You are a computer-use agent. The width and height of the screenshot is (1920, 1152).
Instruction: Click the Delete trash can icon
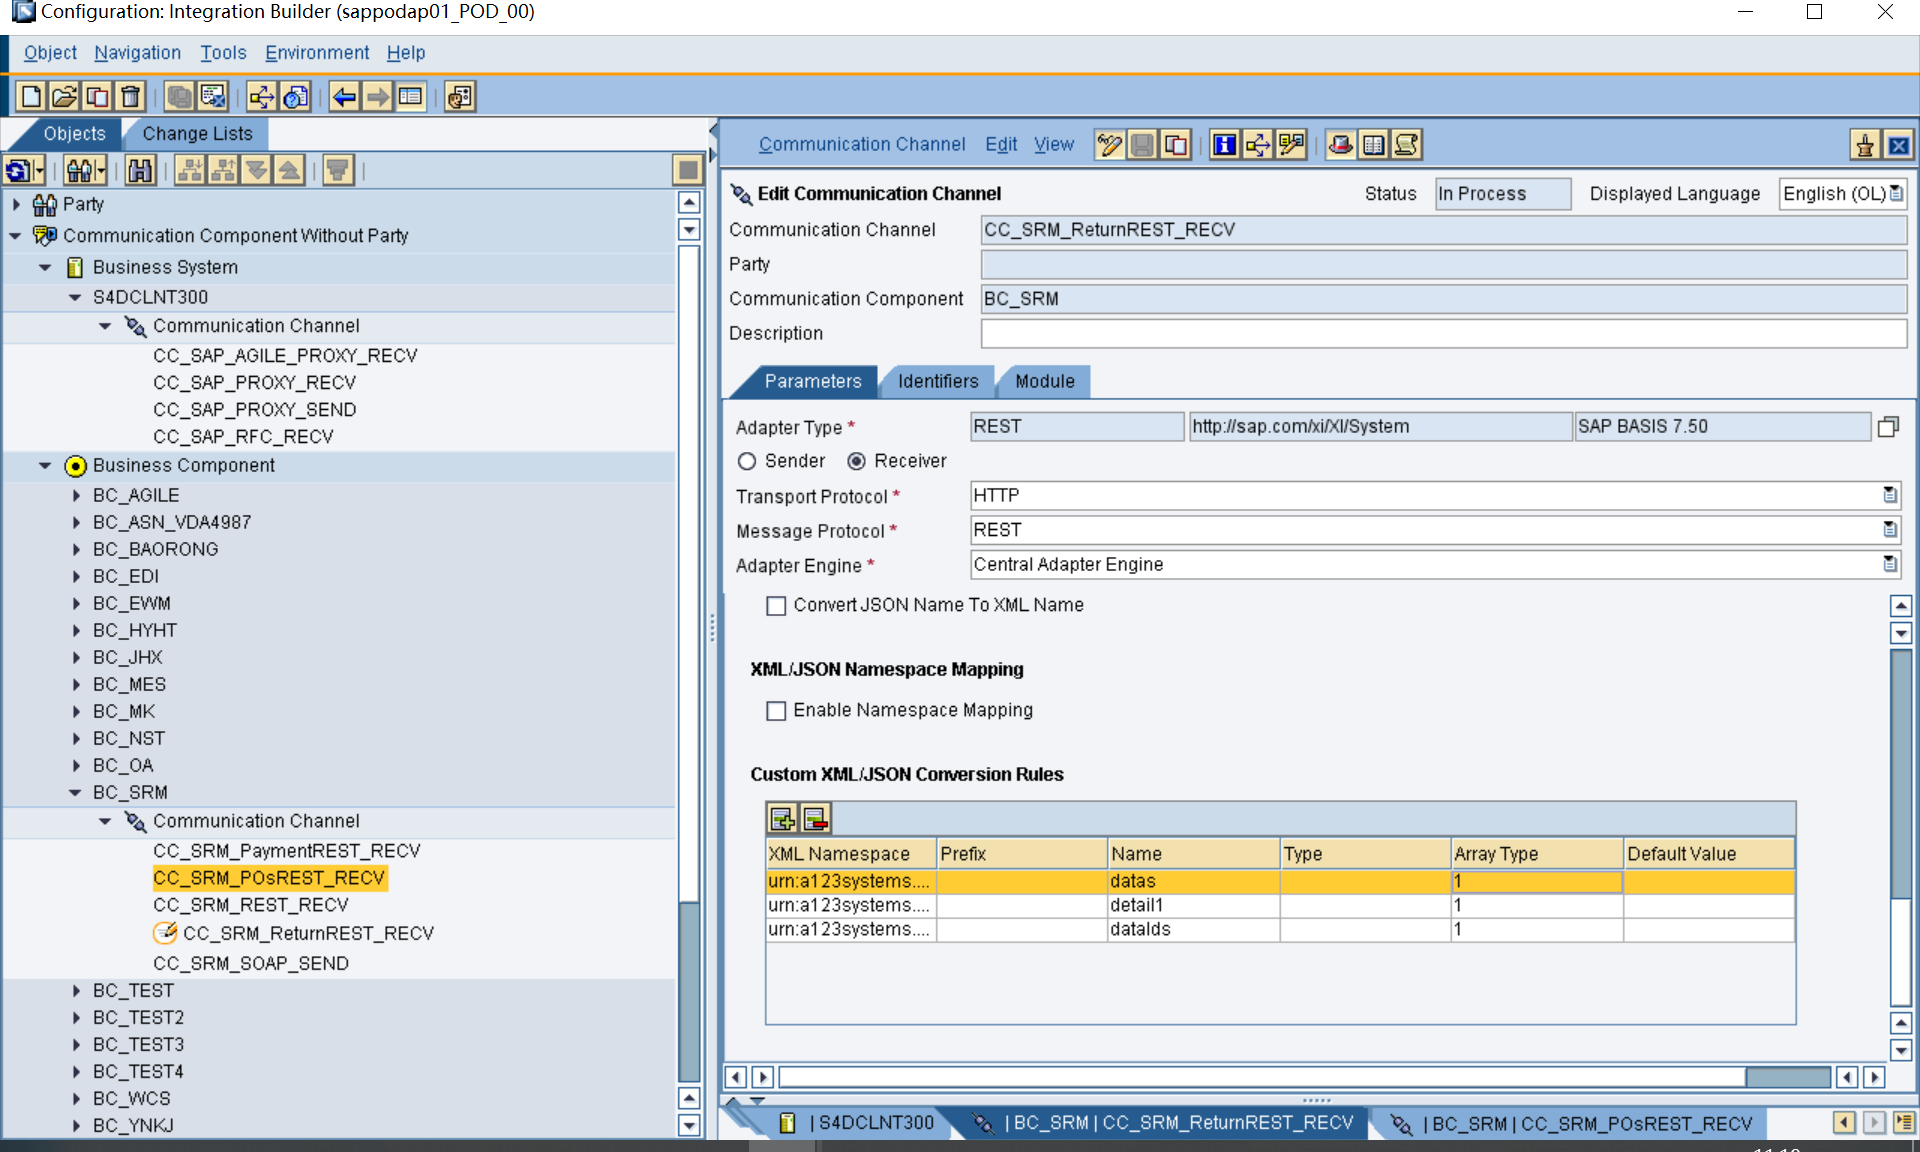click(x=130, y=96)
